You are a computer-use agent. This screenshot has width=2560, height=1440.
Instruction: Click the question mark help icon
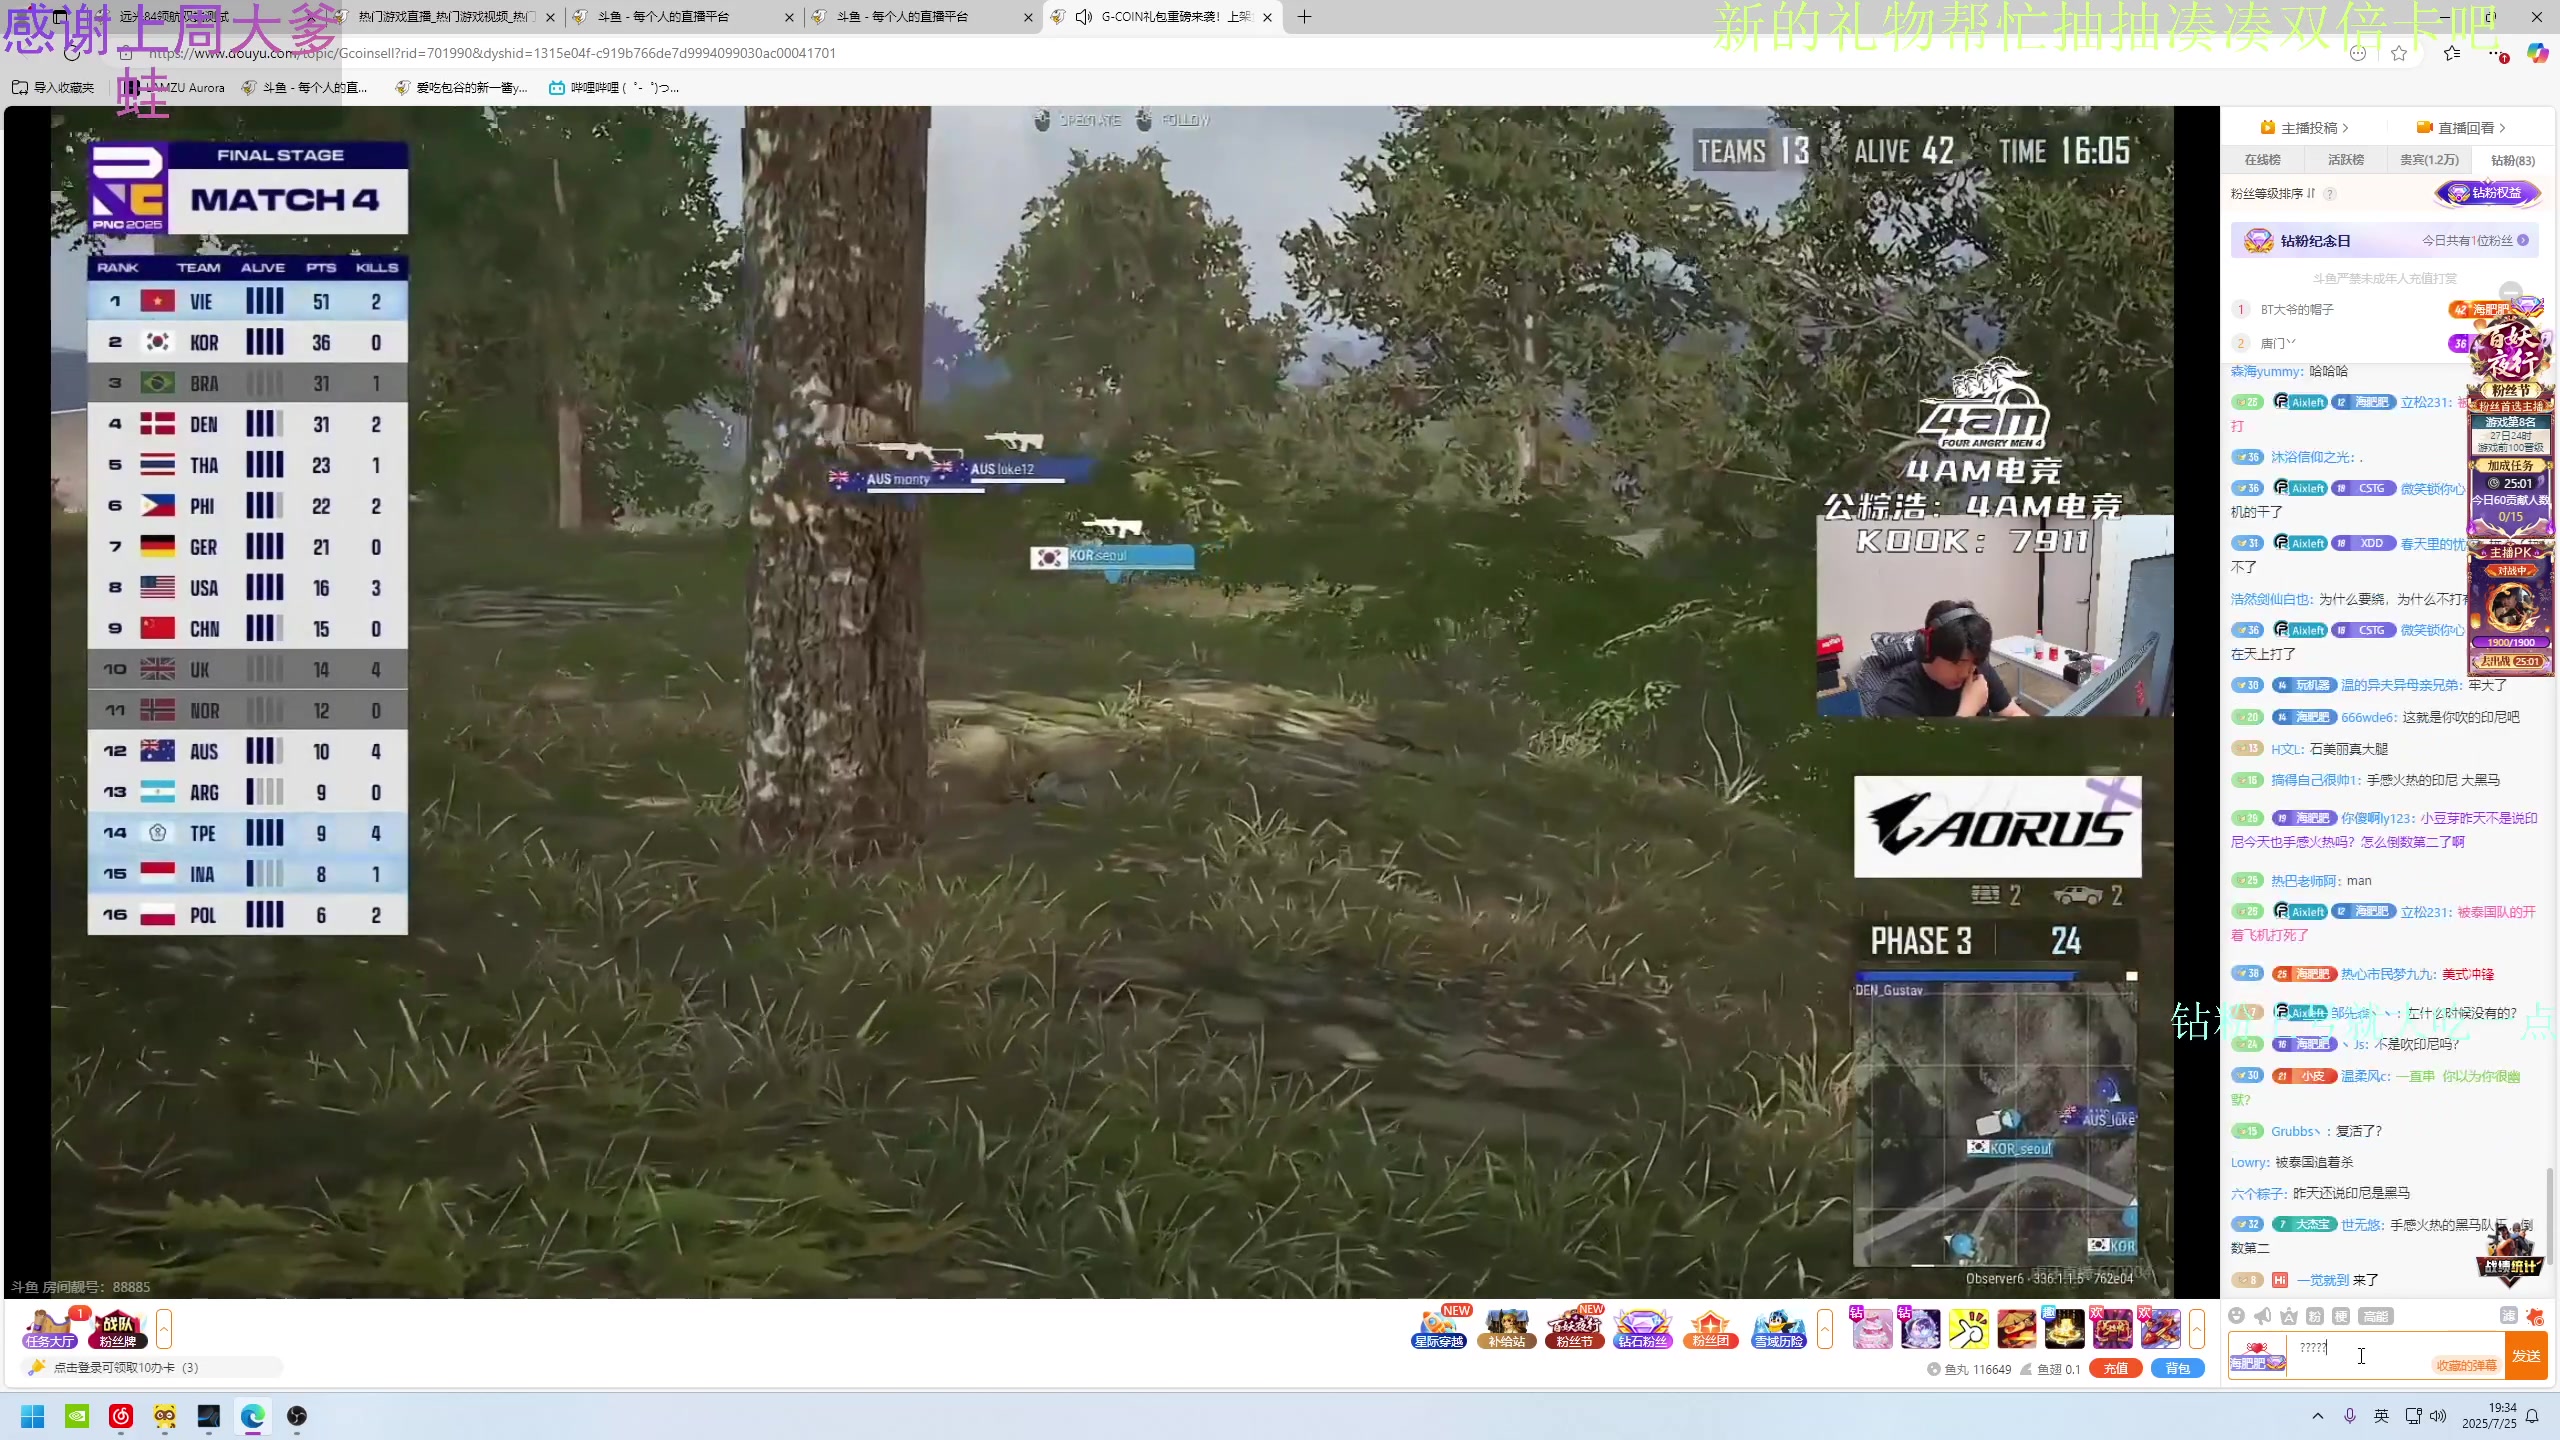[2330, 194]
